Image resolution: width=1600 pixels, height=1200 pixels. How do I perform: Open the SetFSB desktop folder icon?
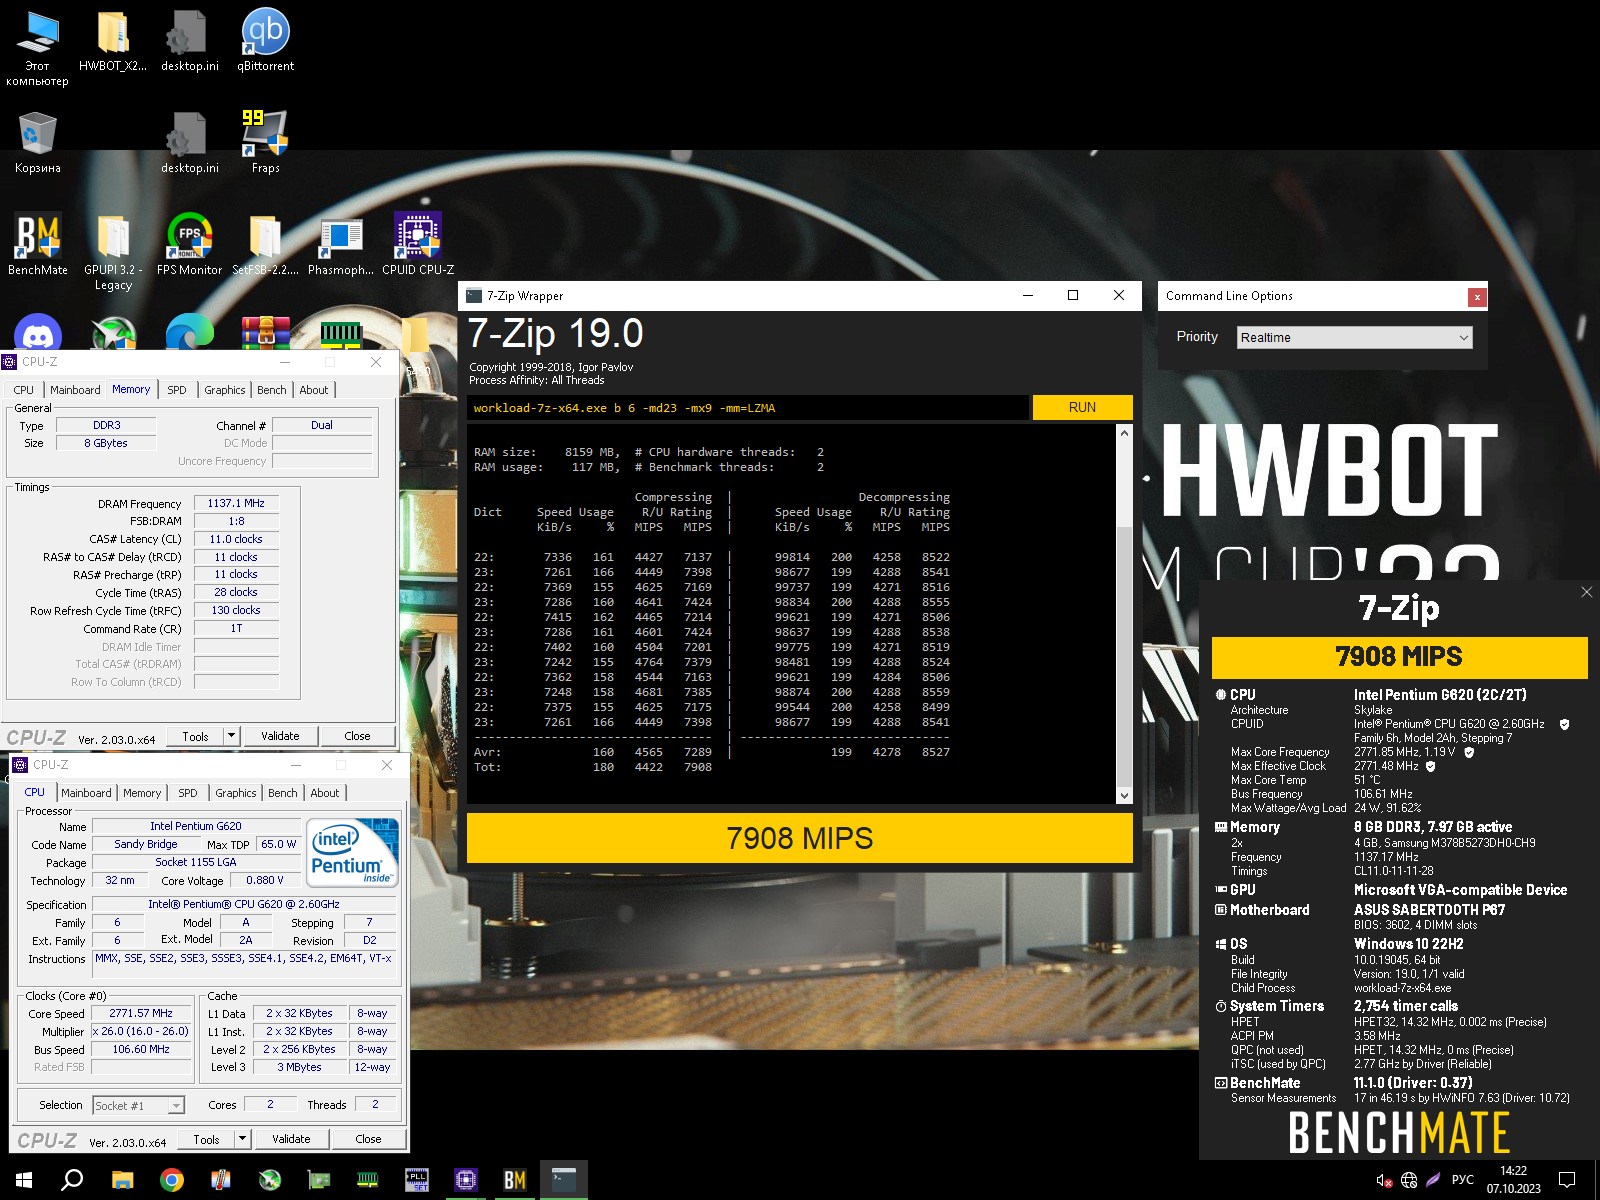[x=265, y=244]
